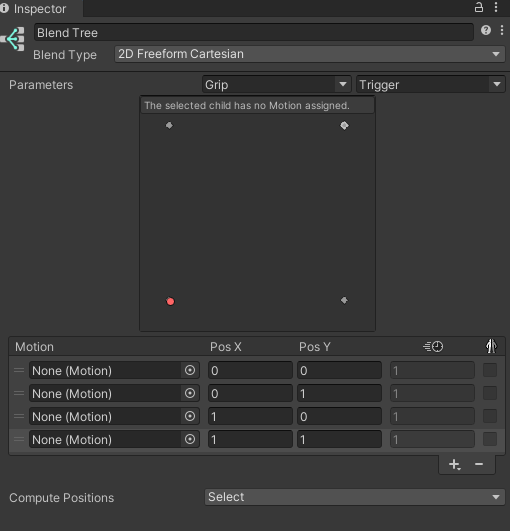The height and width of the screenshot is (531, 510).
Task: Select top-right motion point in blend graph
Action: click(344, 125)
